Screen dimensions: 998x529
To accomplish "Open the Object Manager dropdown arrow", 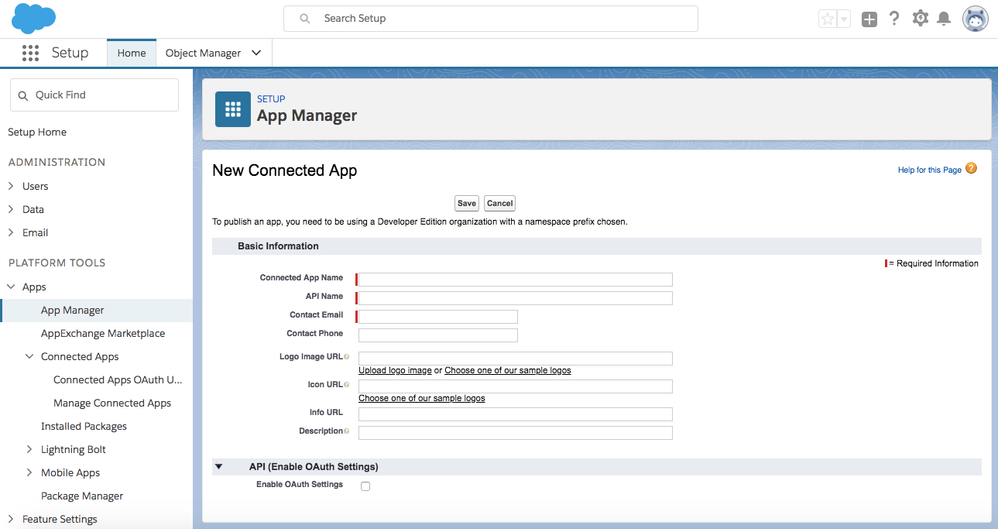I will pyautogui.click(x=256, y=53).
